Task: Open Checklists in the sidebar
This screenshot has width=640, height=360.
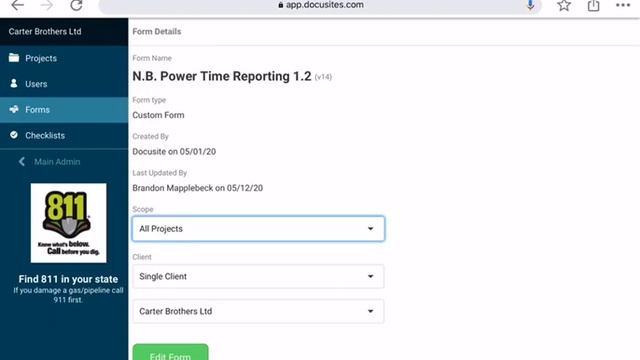Action: [64, 136]
